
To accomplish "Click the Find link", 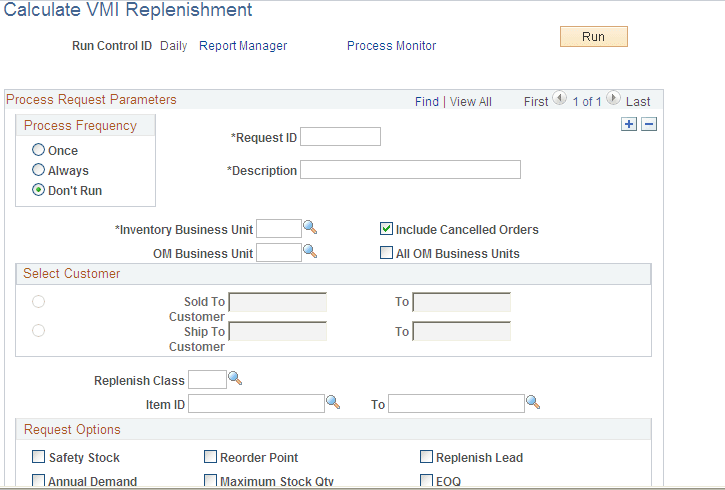I will tap(426, 102).
